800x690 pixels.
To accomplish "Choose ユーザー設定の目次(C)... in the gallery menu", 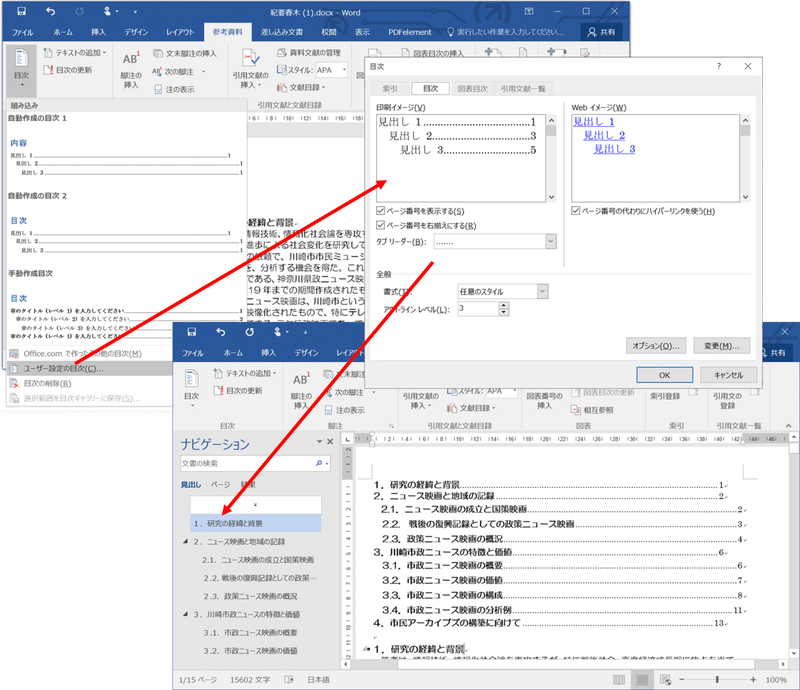I will [x=89, y=368].
